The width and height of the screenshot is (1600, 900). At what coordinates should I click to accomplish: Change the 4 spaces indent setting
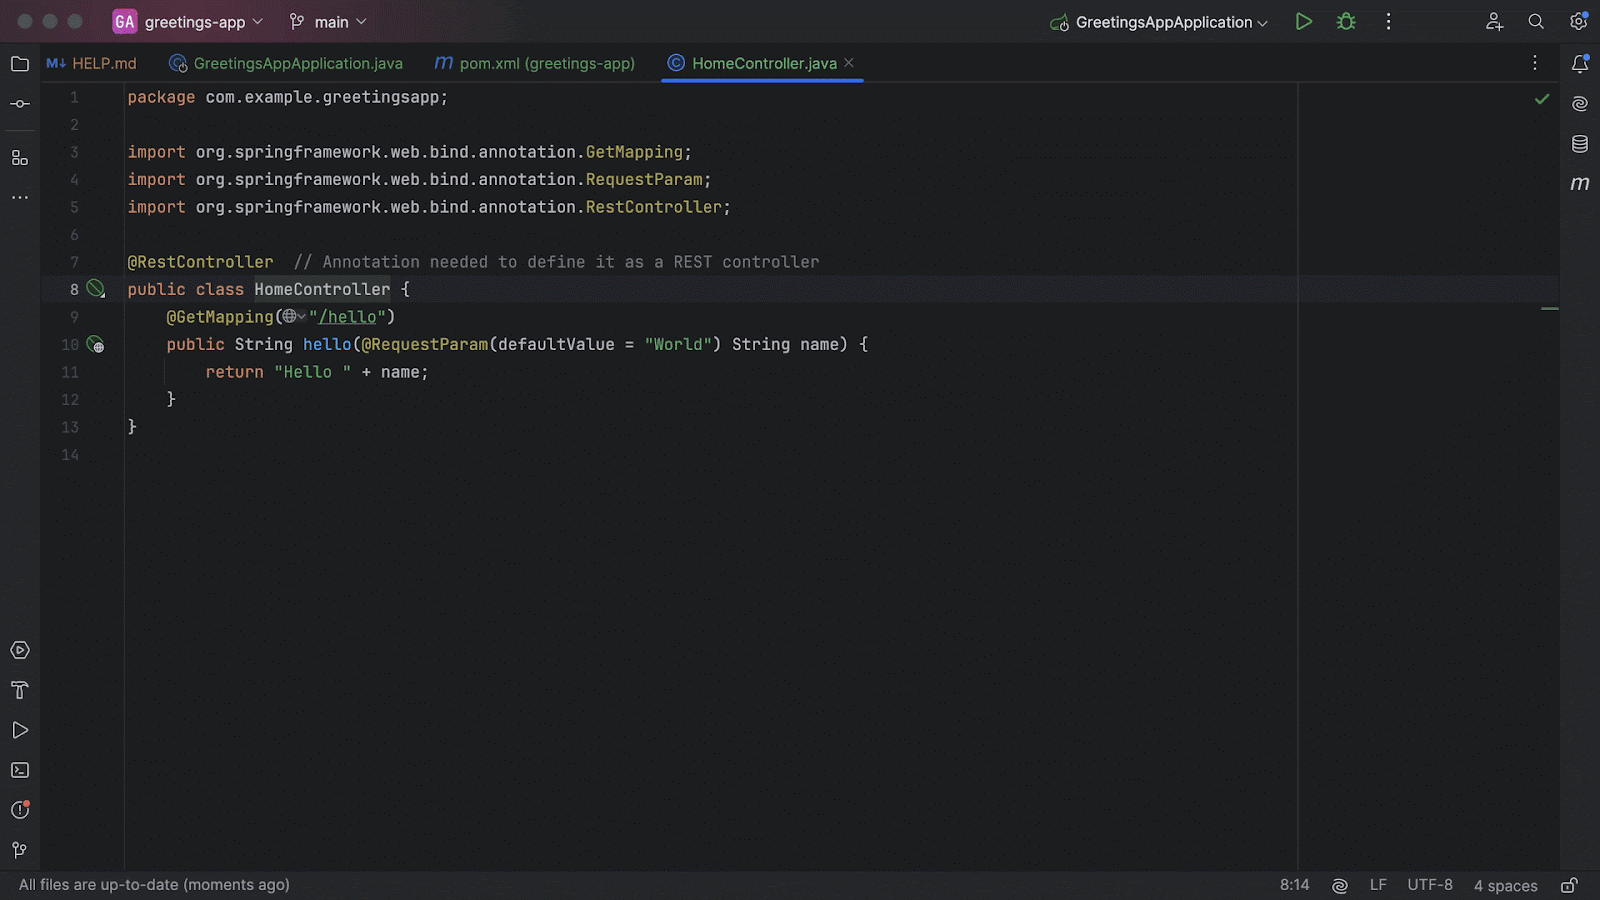click(1505, 885)
